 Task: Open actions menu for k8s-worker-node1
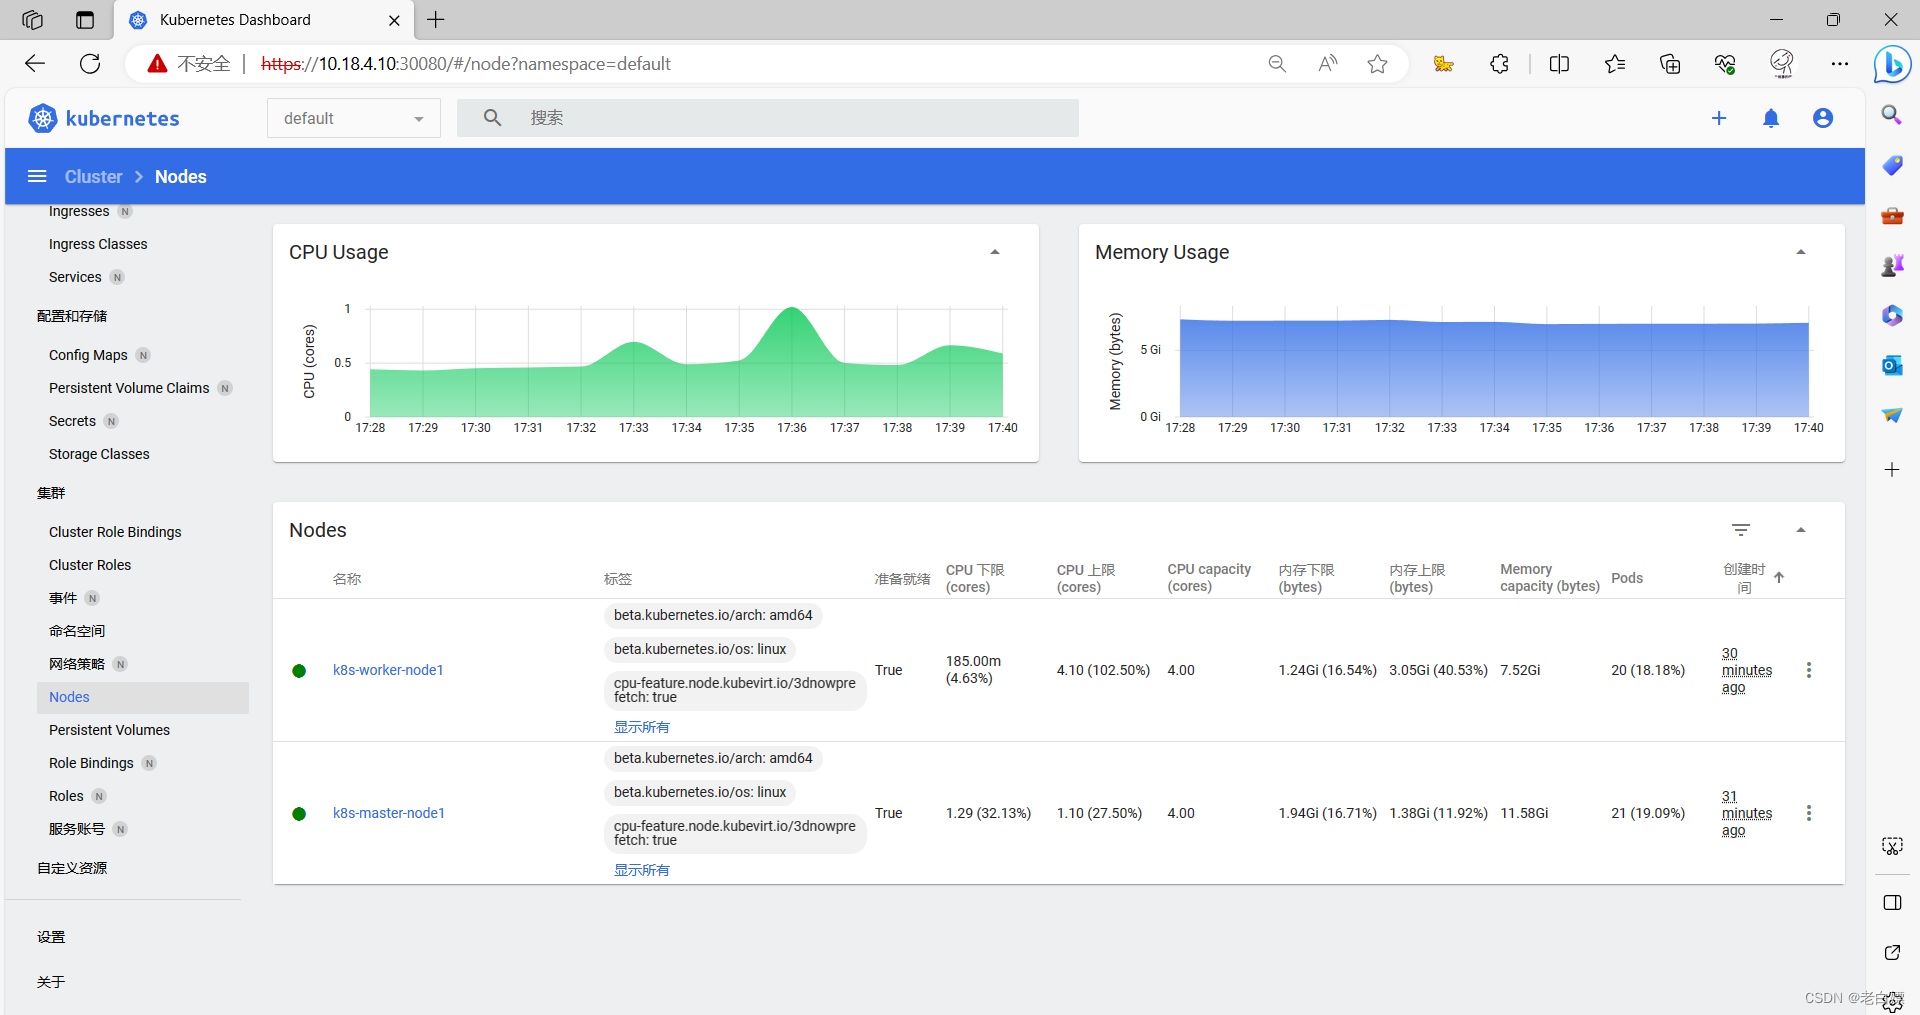click(x=1808, y=670)
